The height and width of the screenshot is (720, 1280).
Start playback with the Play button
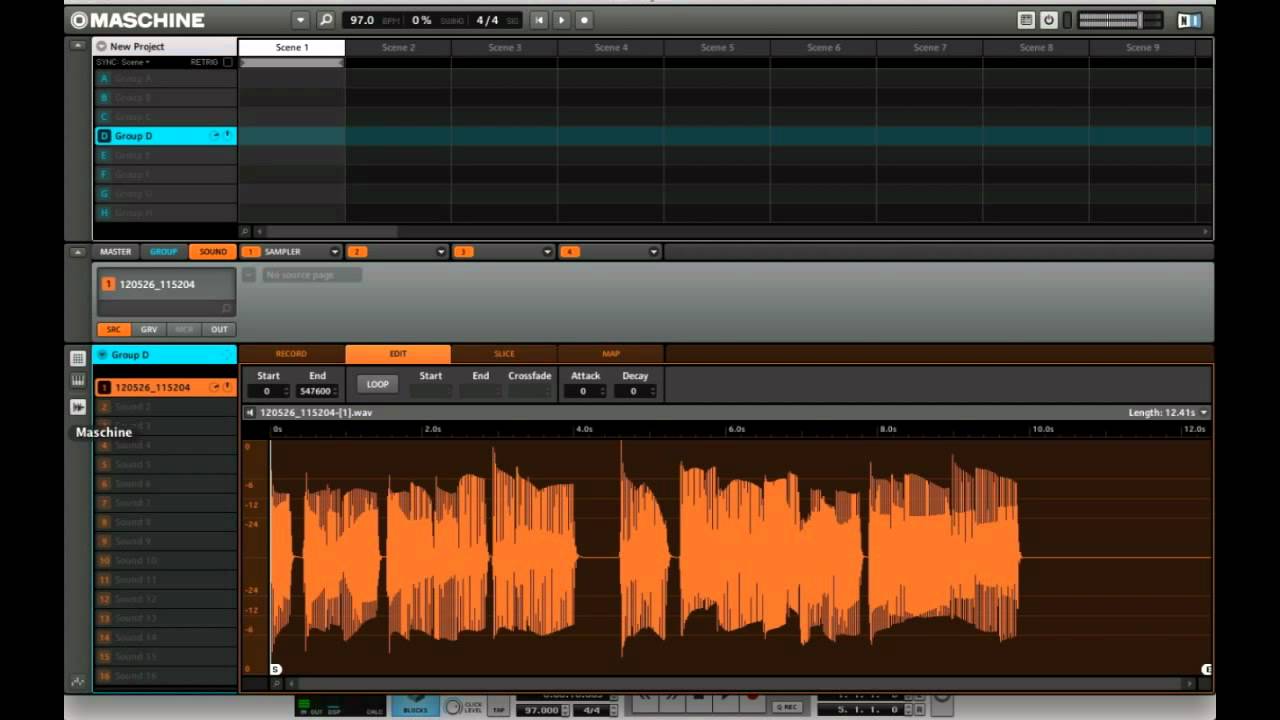(x=561, y=20)
